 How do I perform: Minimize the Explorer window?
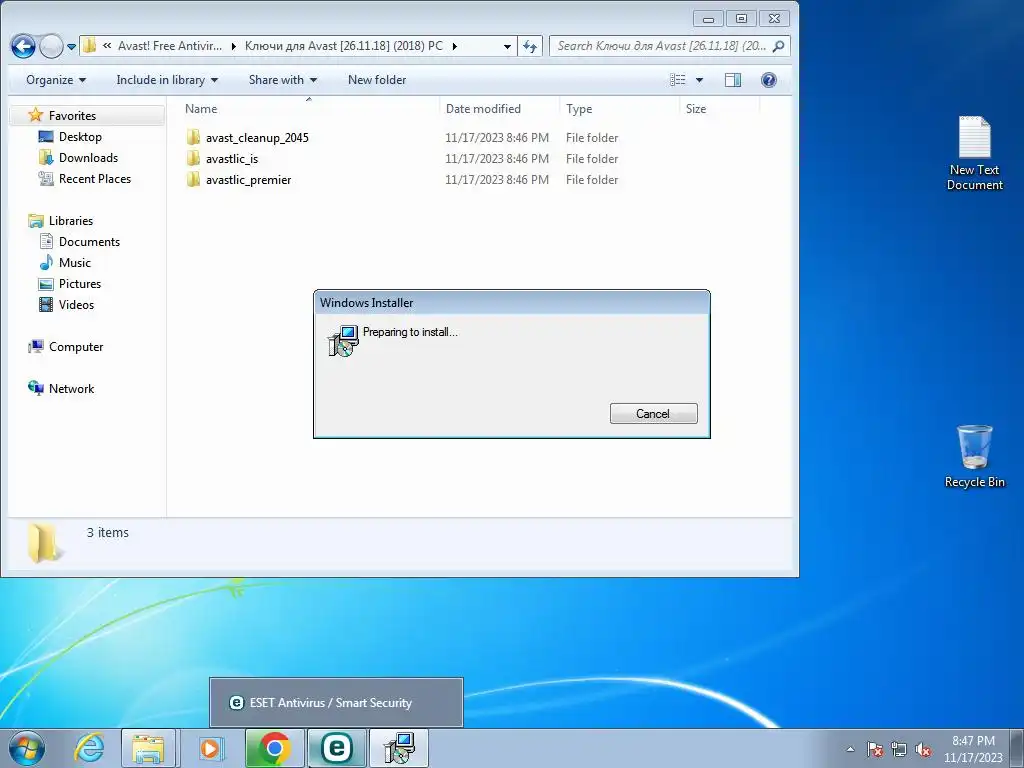[709, 19]
